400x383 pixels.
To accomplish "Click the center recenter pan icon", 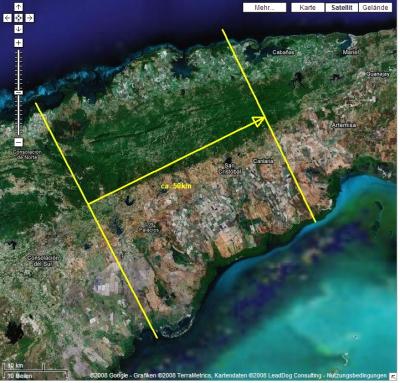I will (19, 18).
